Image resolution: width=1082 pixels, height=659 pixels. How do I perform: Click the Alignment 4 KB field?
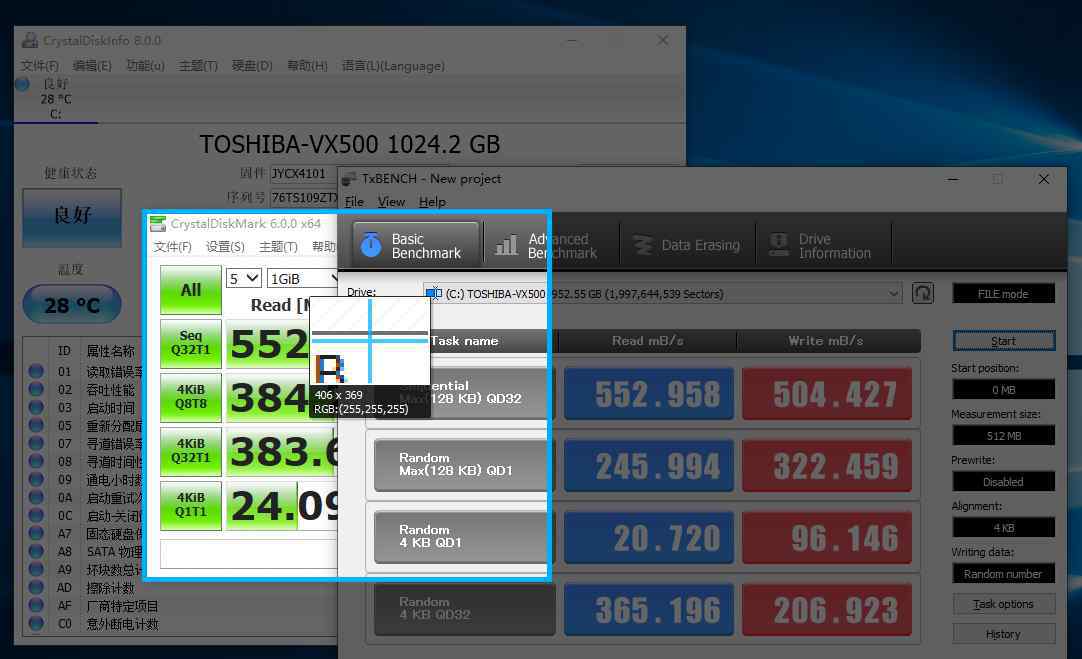[x=1003, y=527]
